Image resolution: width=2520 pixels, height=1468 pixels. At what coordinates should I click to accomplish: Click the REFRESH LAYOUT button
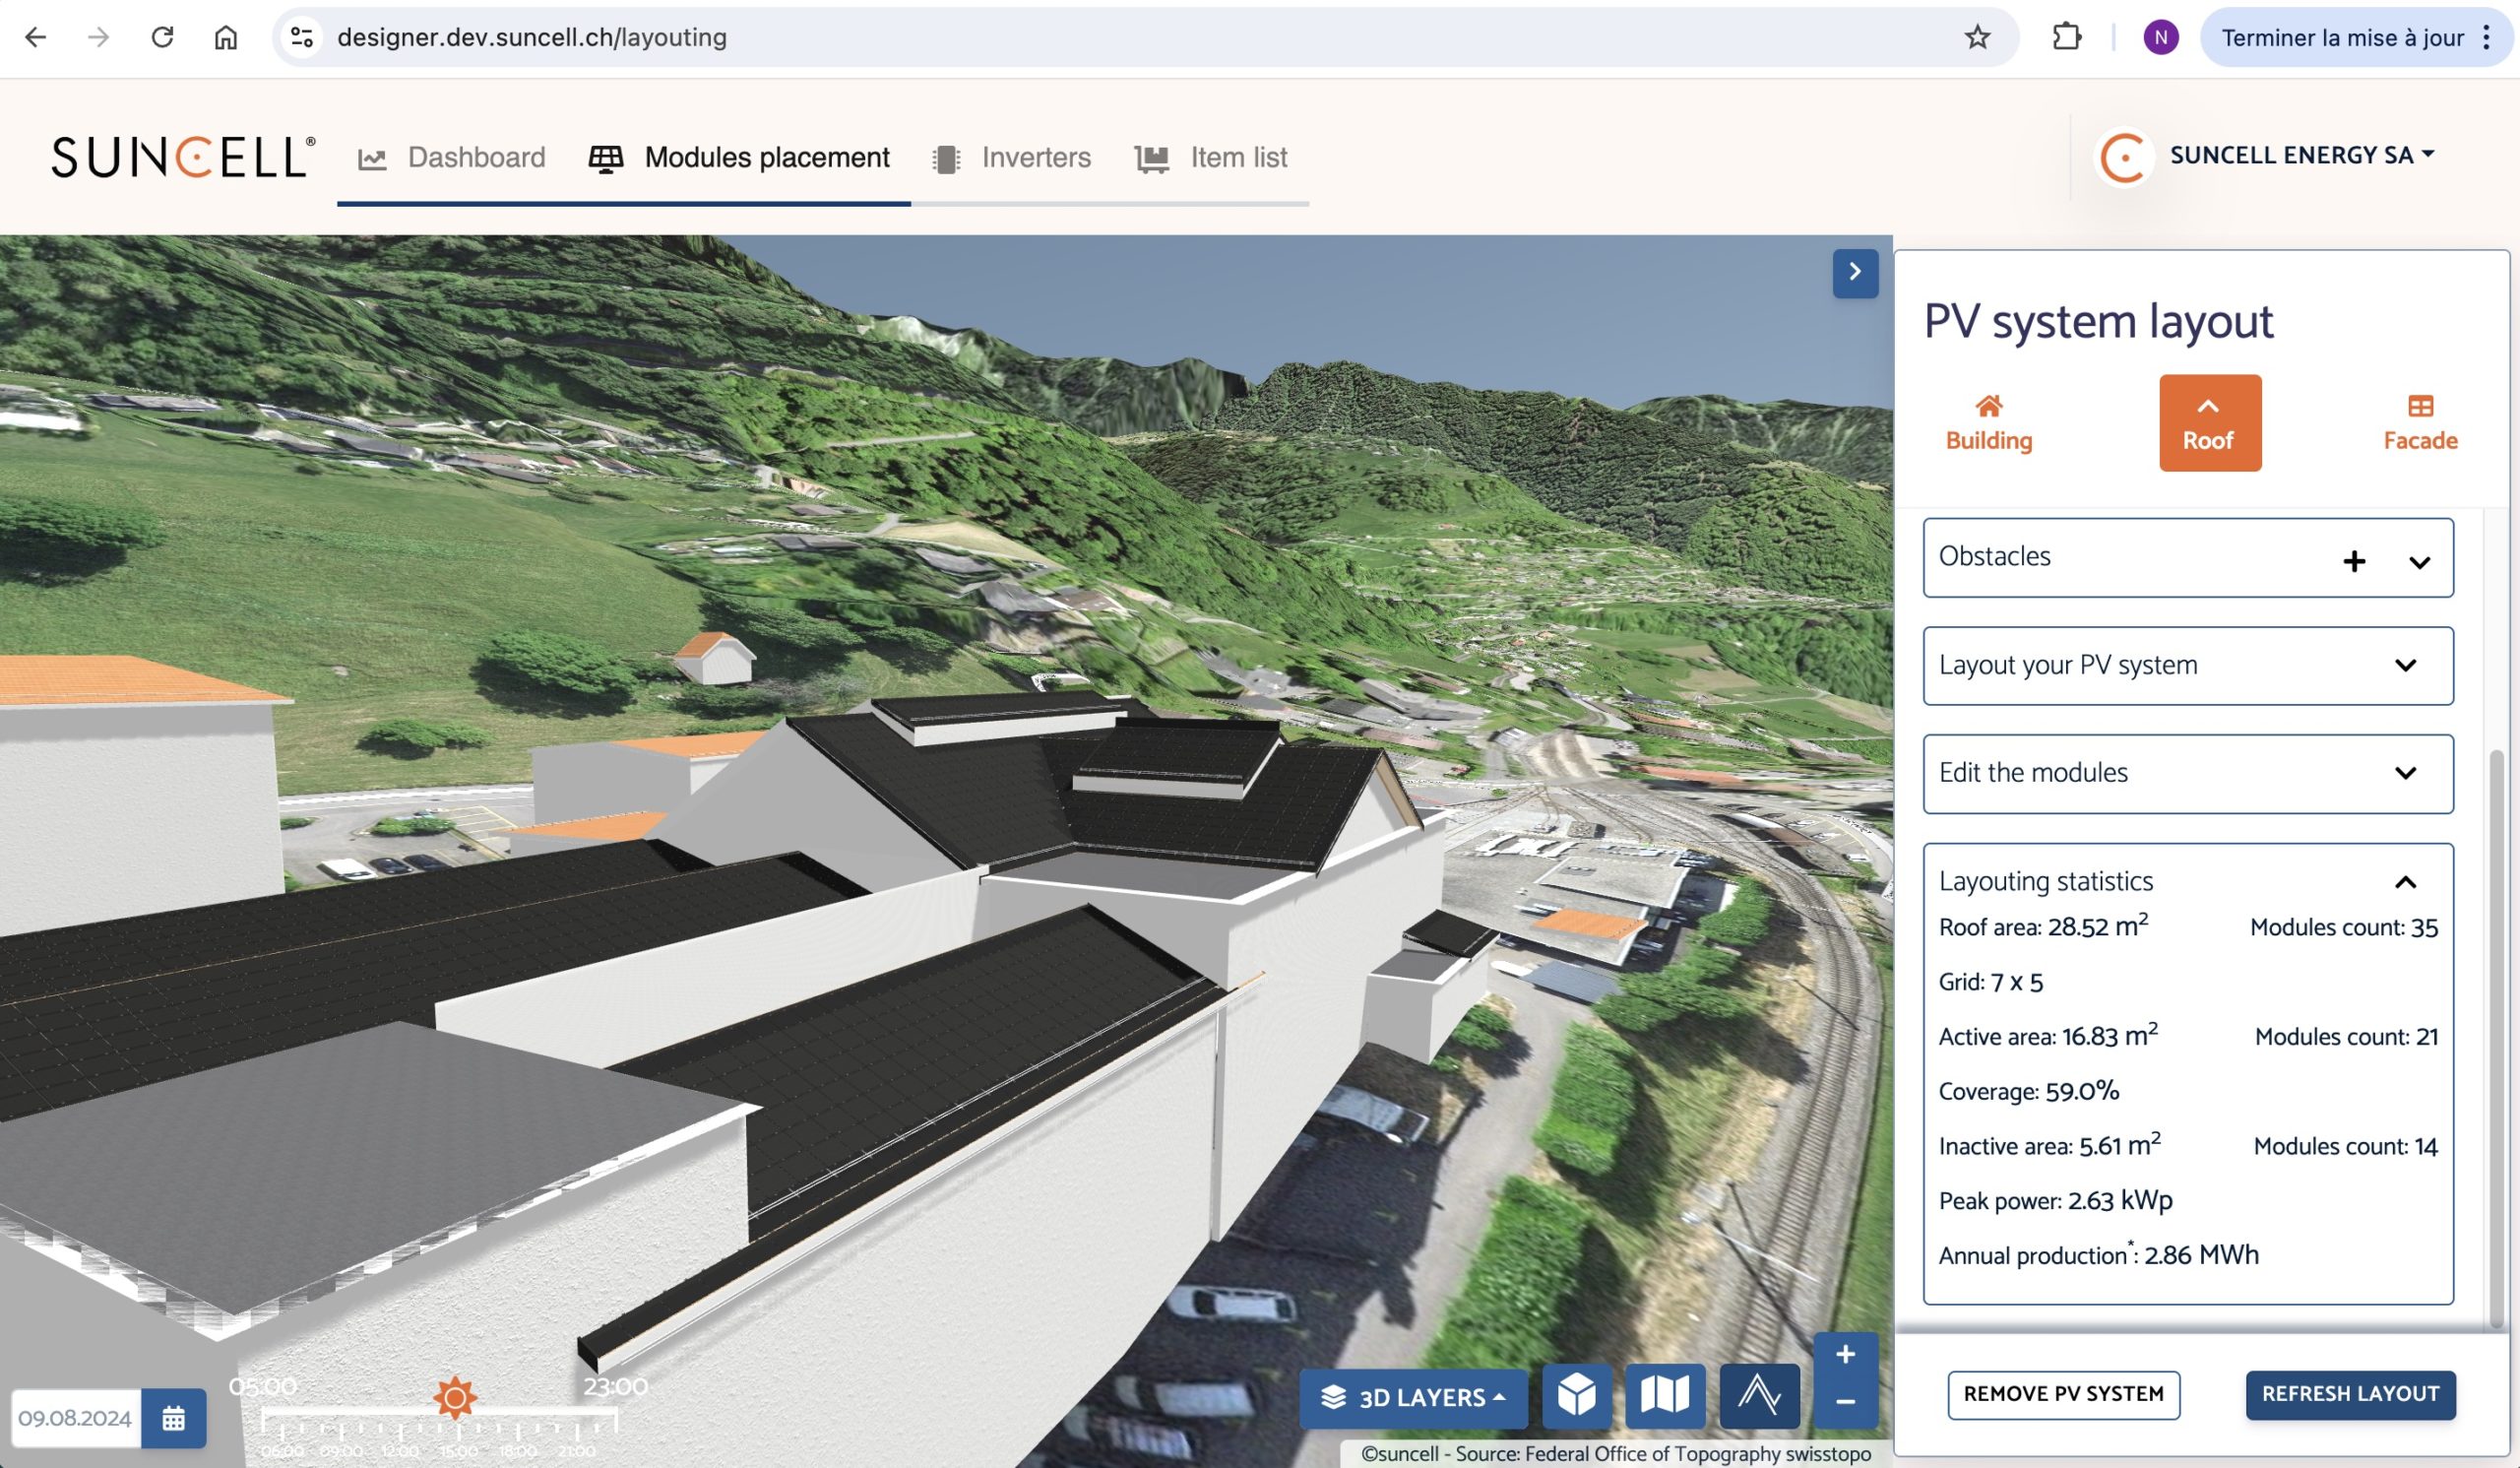click(x=2349, y=1394)
